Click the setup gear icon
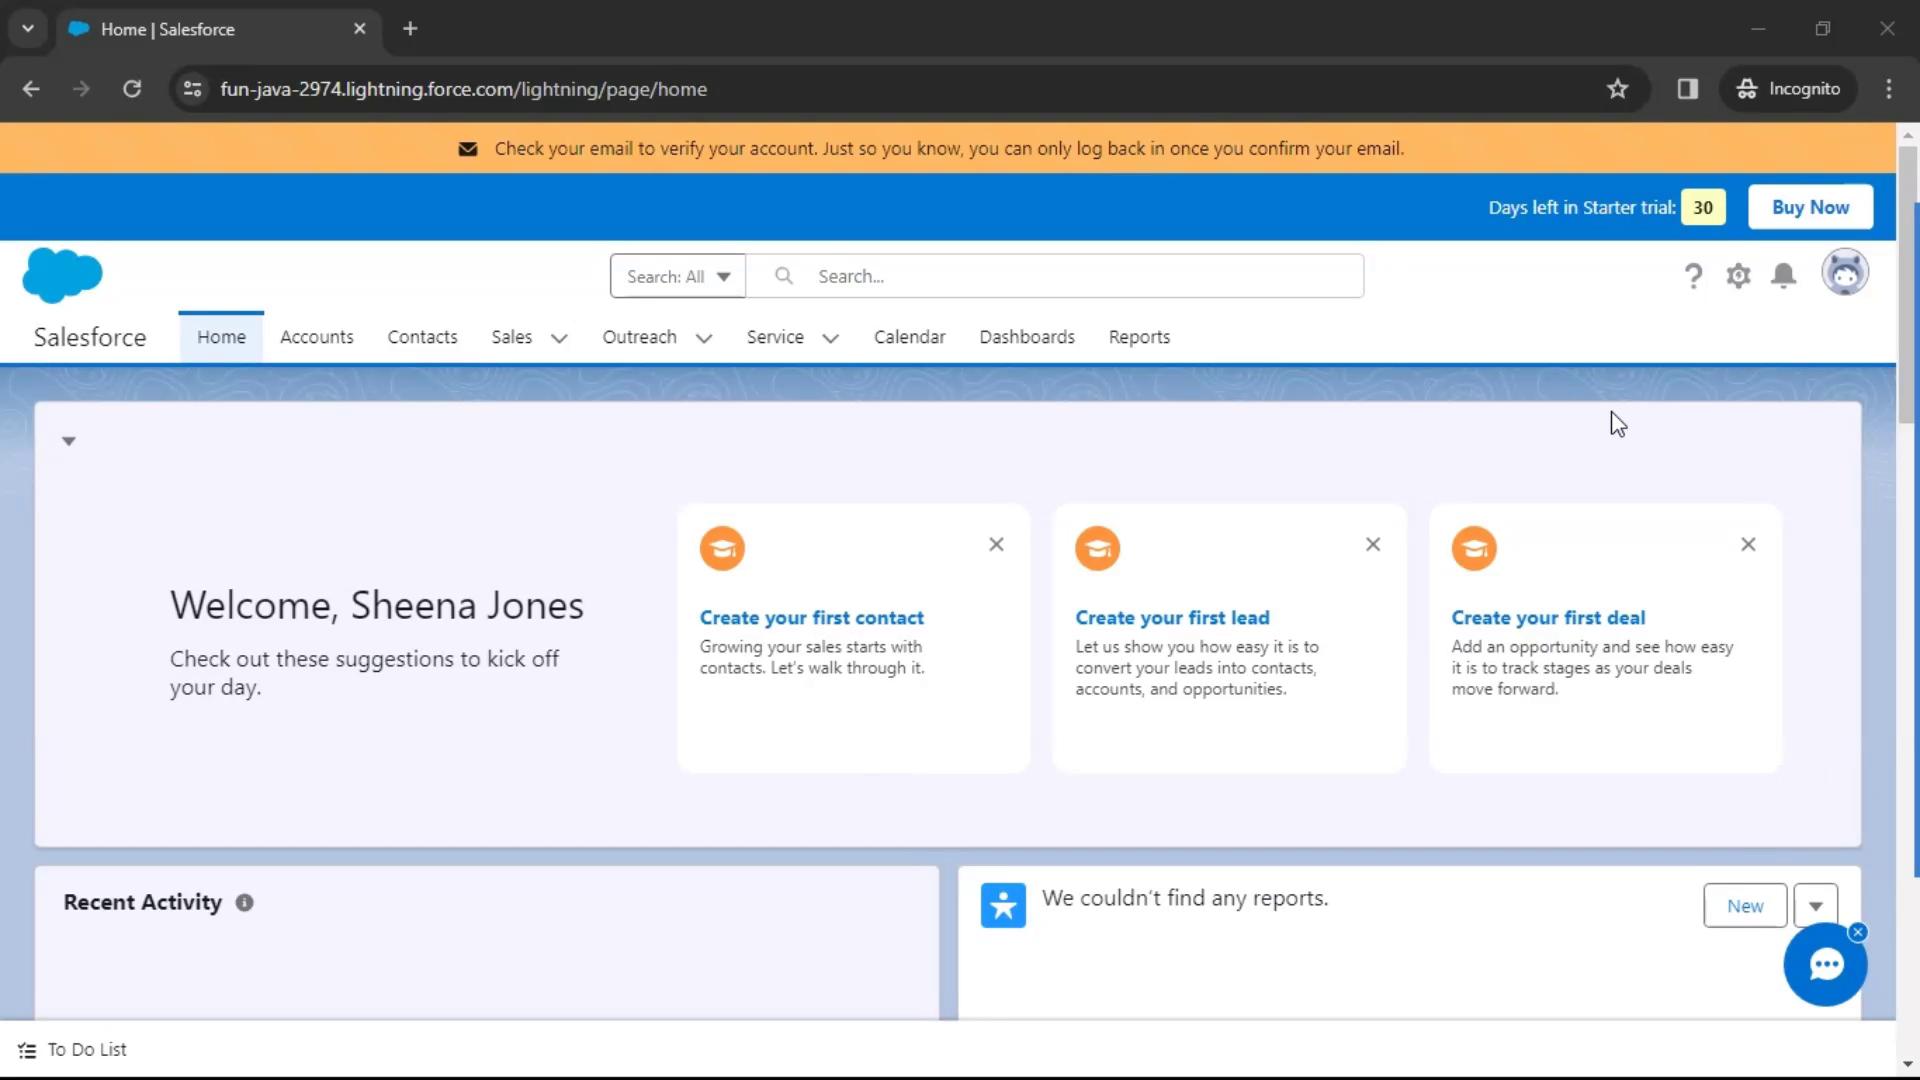The image size is (1920, 1080). point(1738,274)
